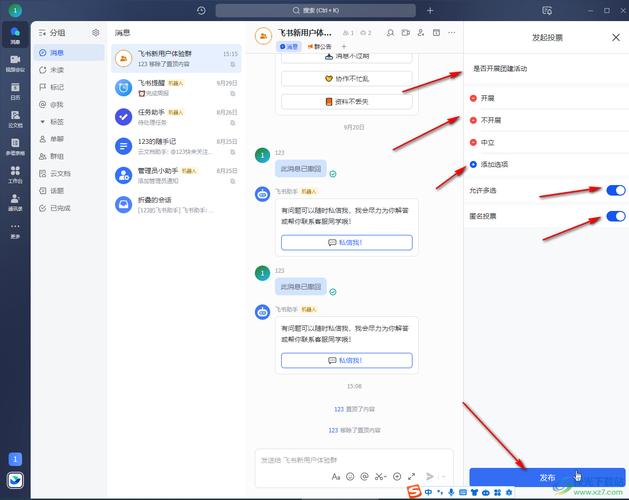Screen dimensions: 629x500
Task: Select the 未读 unread filter
Action: 69,70
